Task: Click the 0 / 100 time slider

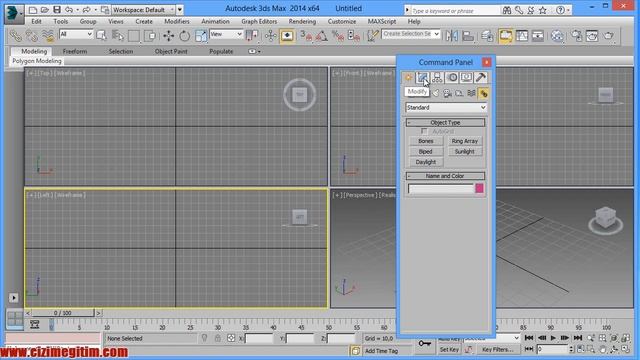Action: [62, 313]
